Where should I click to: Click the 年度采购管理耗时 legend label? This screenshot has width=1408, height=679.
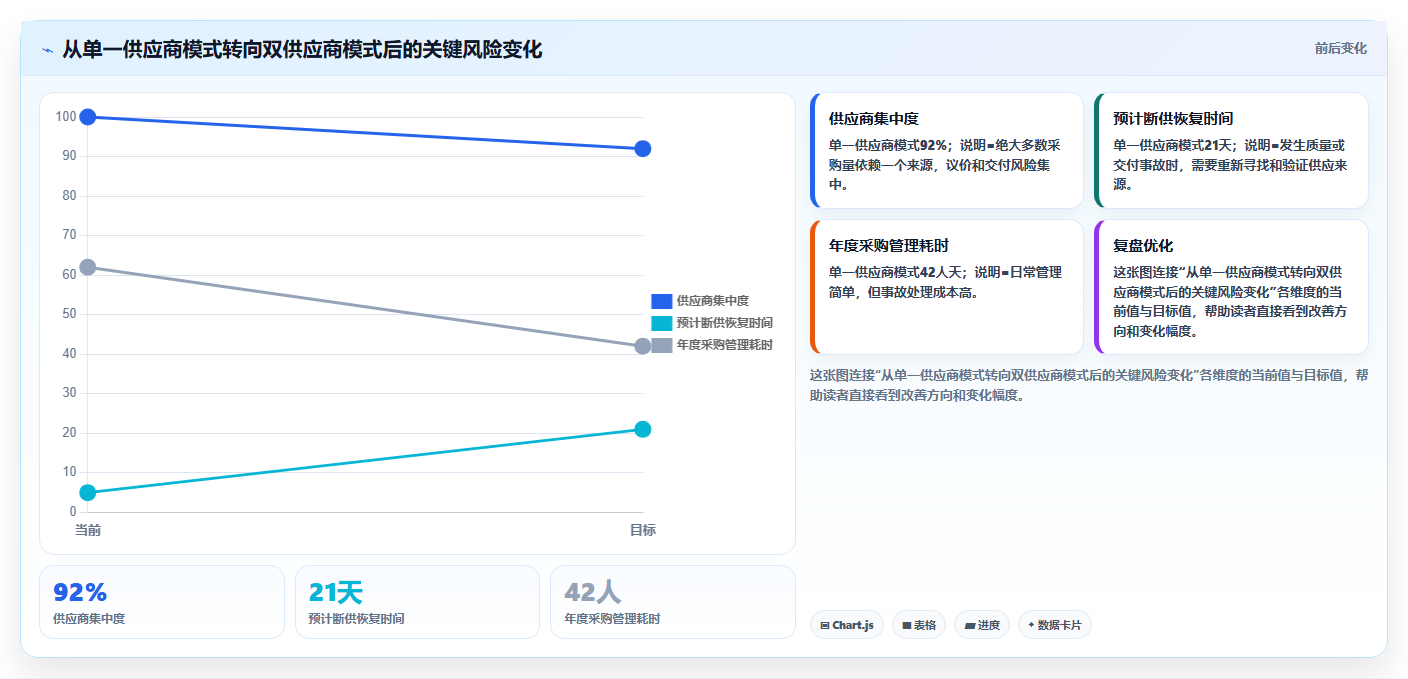[724, 345]
